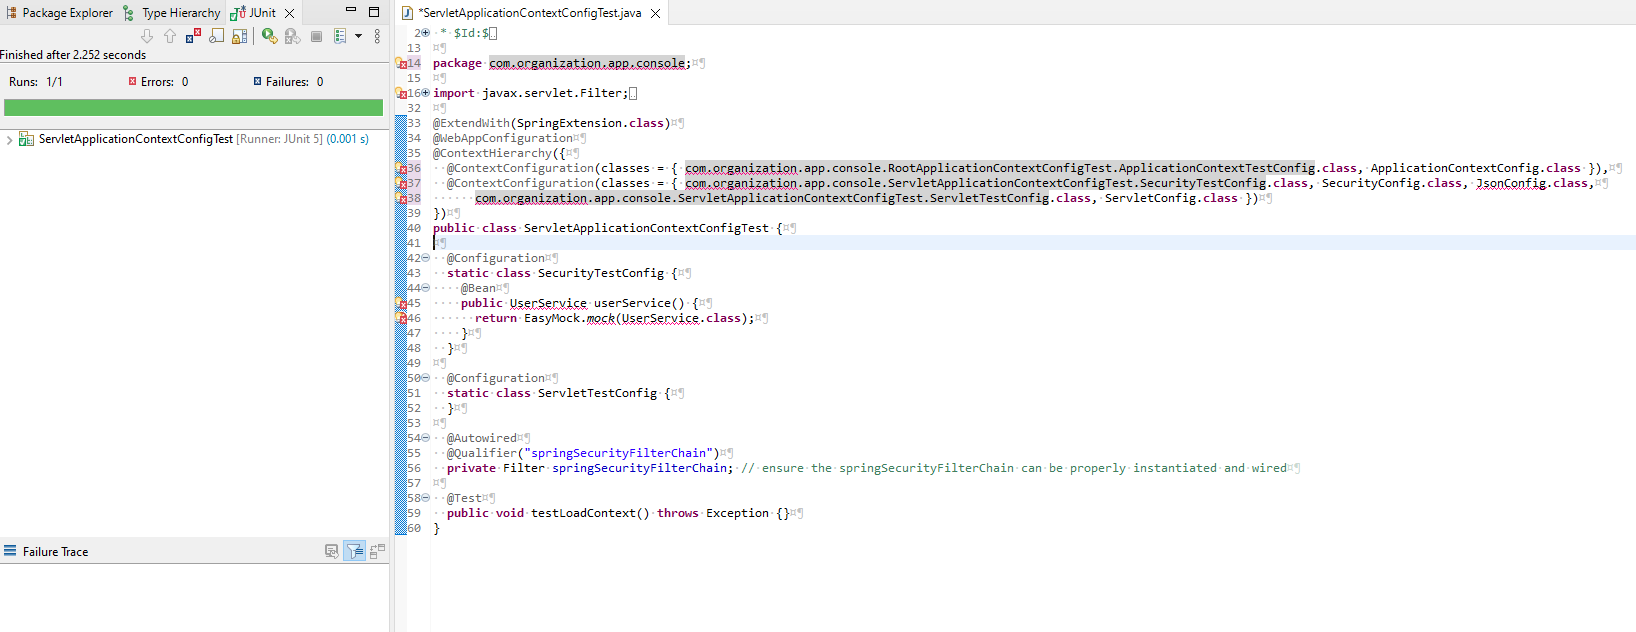
Task: Click error marker on line 37
Action: (x=401, y=183)
